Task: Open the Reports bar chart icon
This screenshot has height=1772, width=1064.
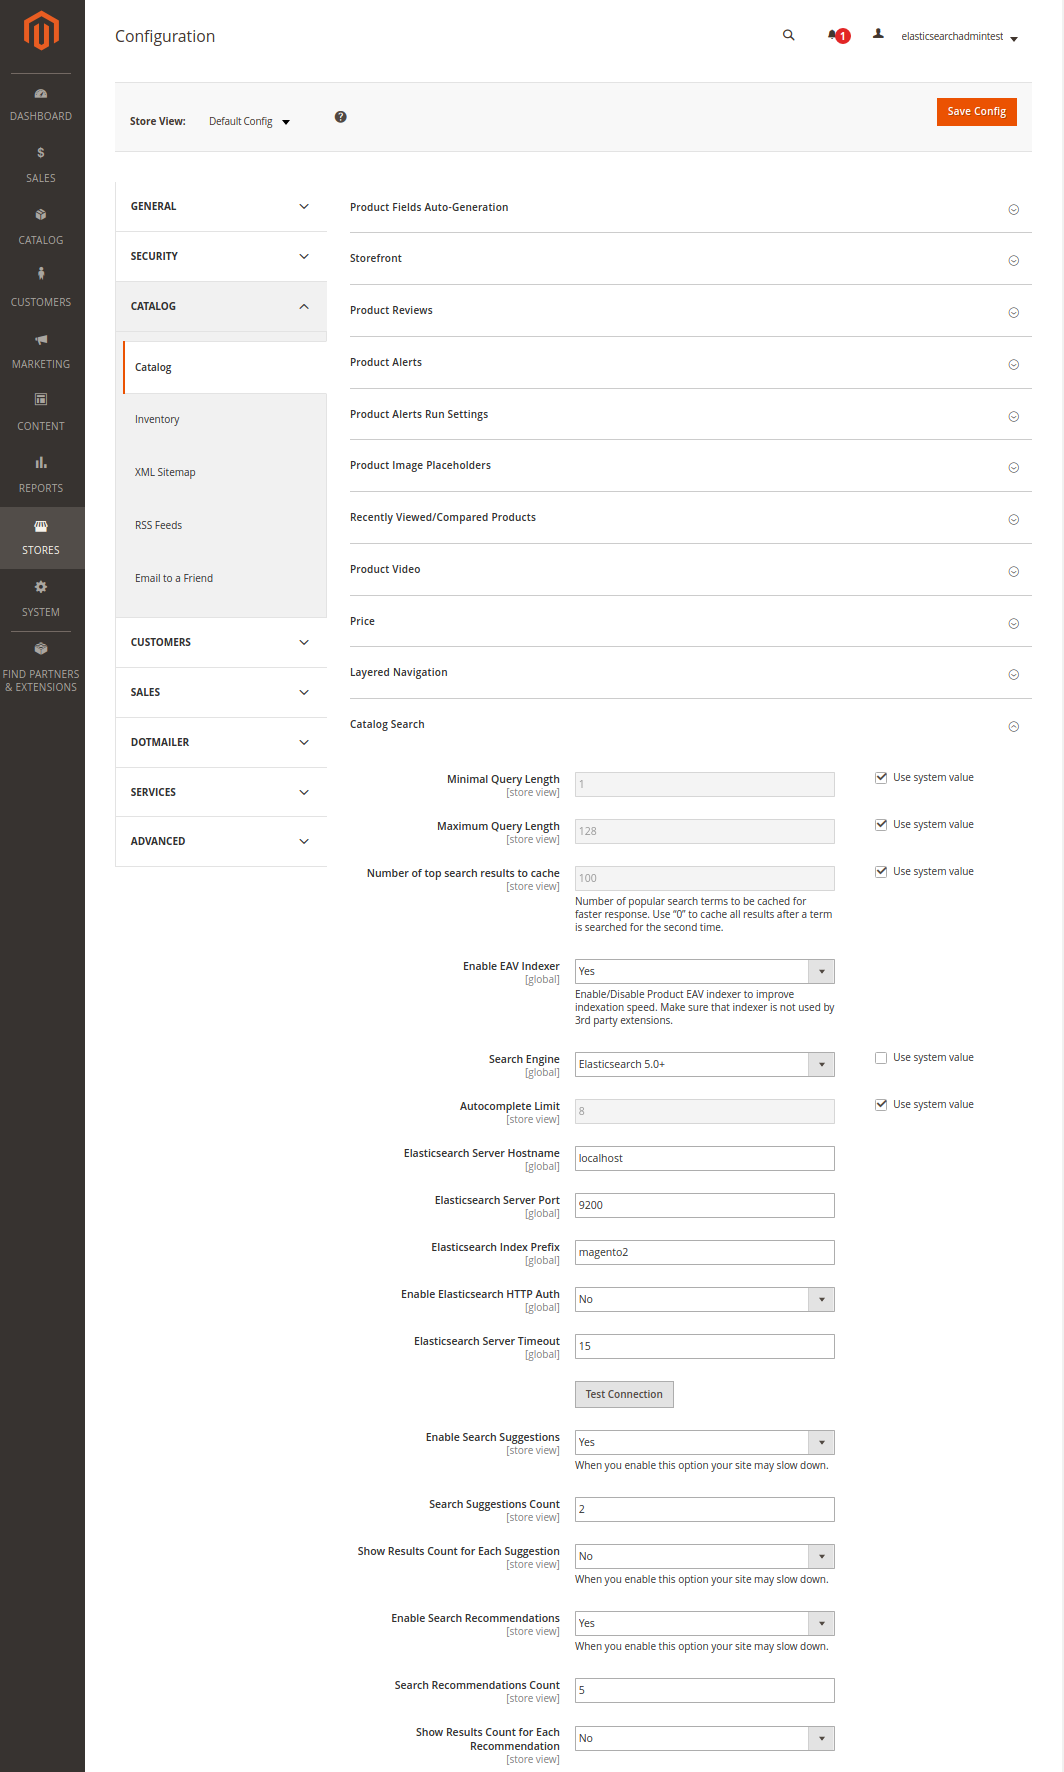Action: point(41,462)
